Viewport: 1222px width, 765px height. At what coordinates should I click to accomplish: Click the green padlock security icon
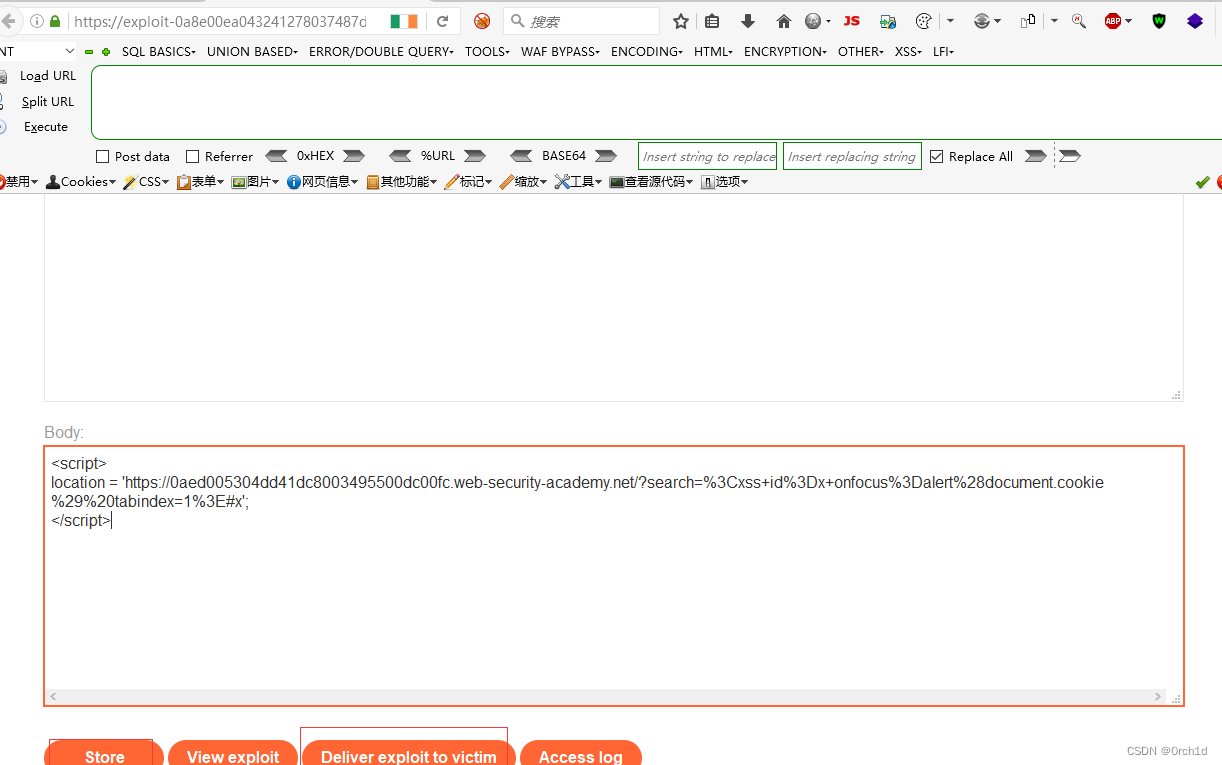pyautogui.click(x=55, y=21)
